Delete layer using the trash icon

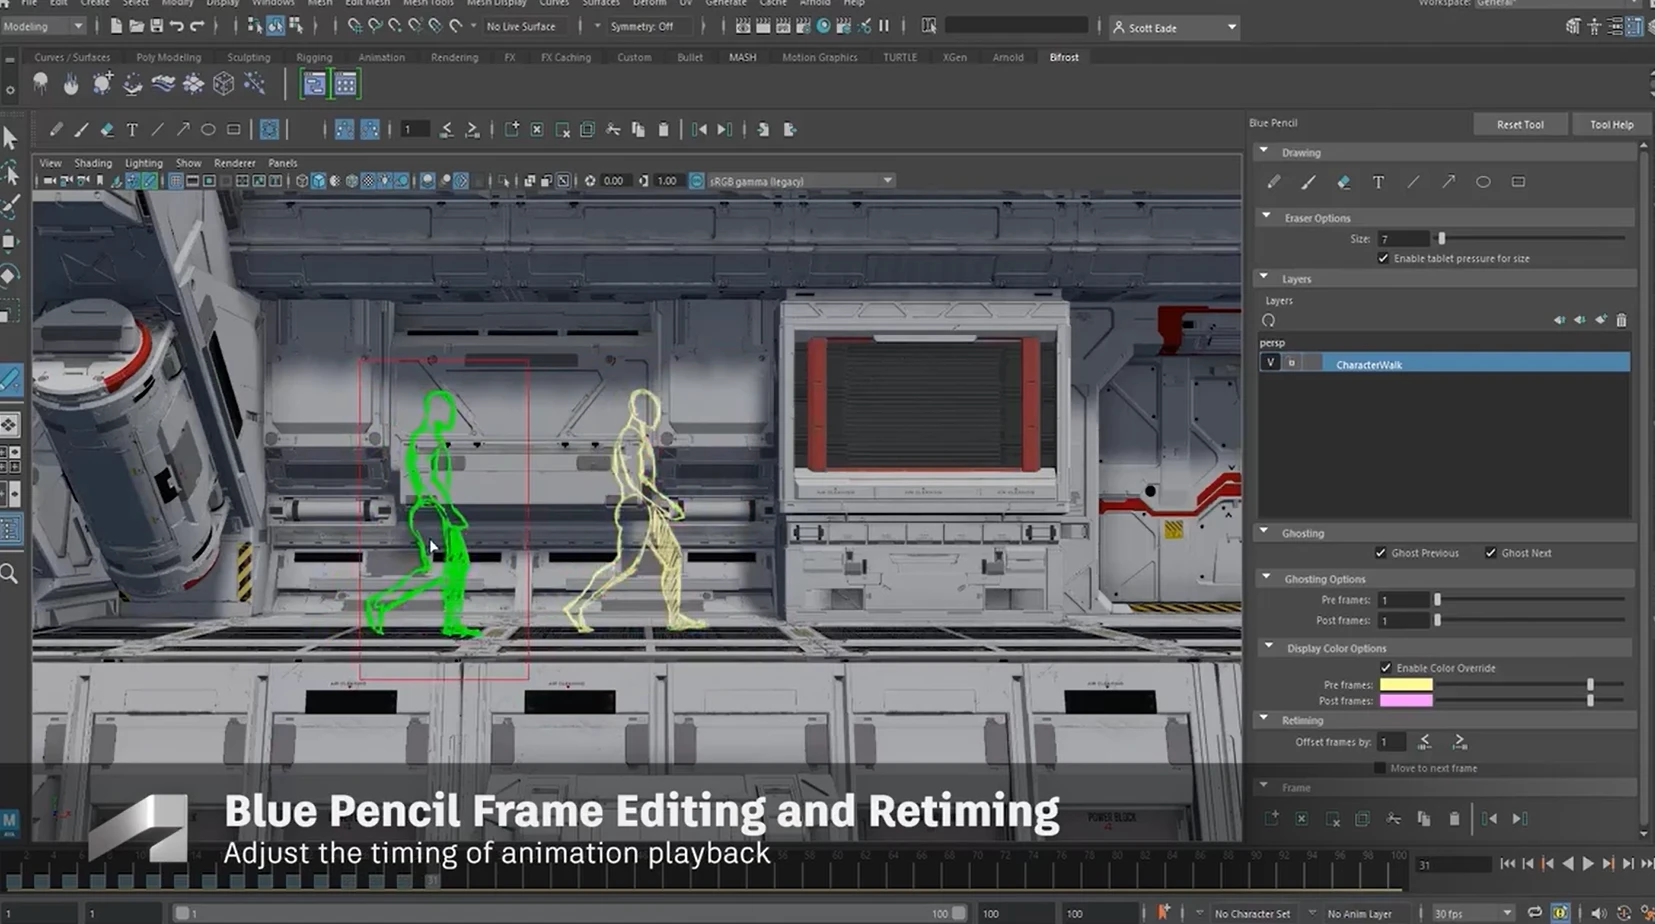pyautogui.click(x=1621, y=320)
